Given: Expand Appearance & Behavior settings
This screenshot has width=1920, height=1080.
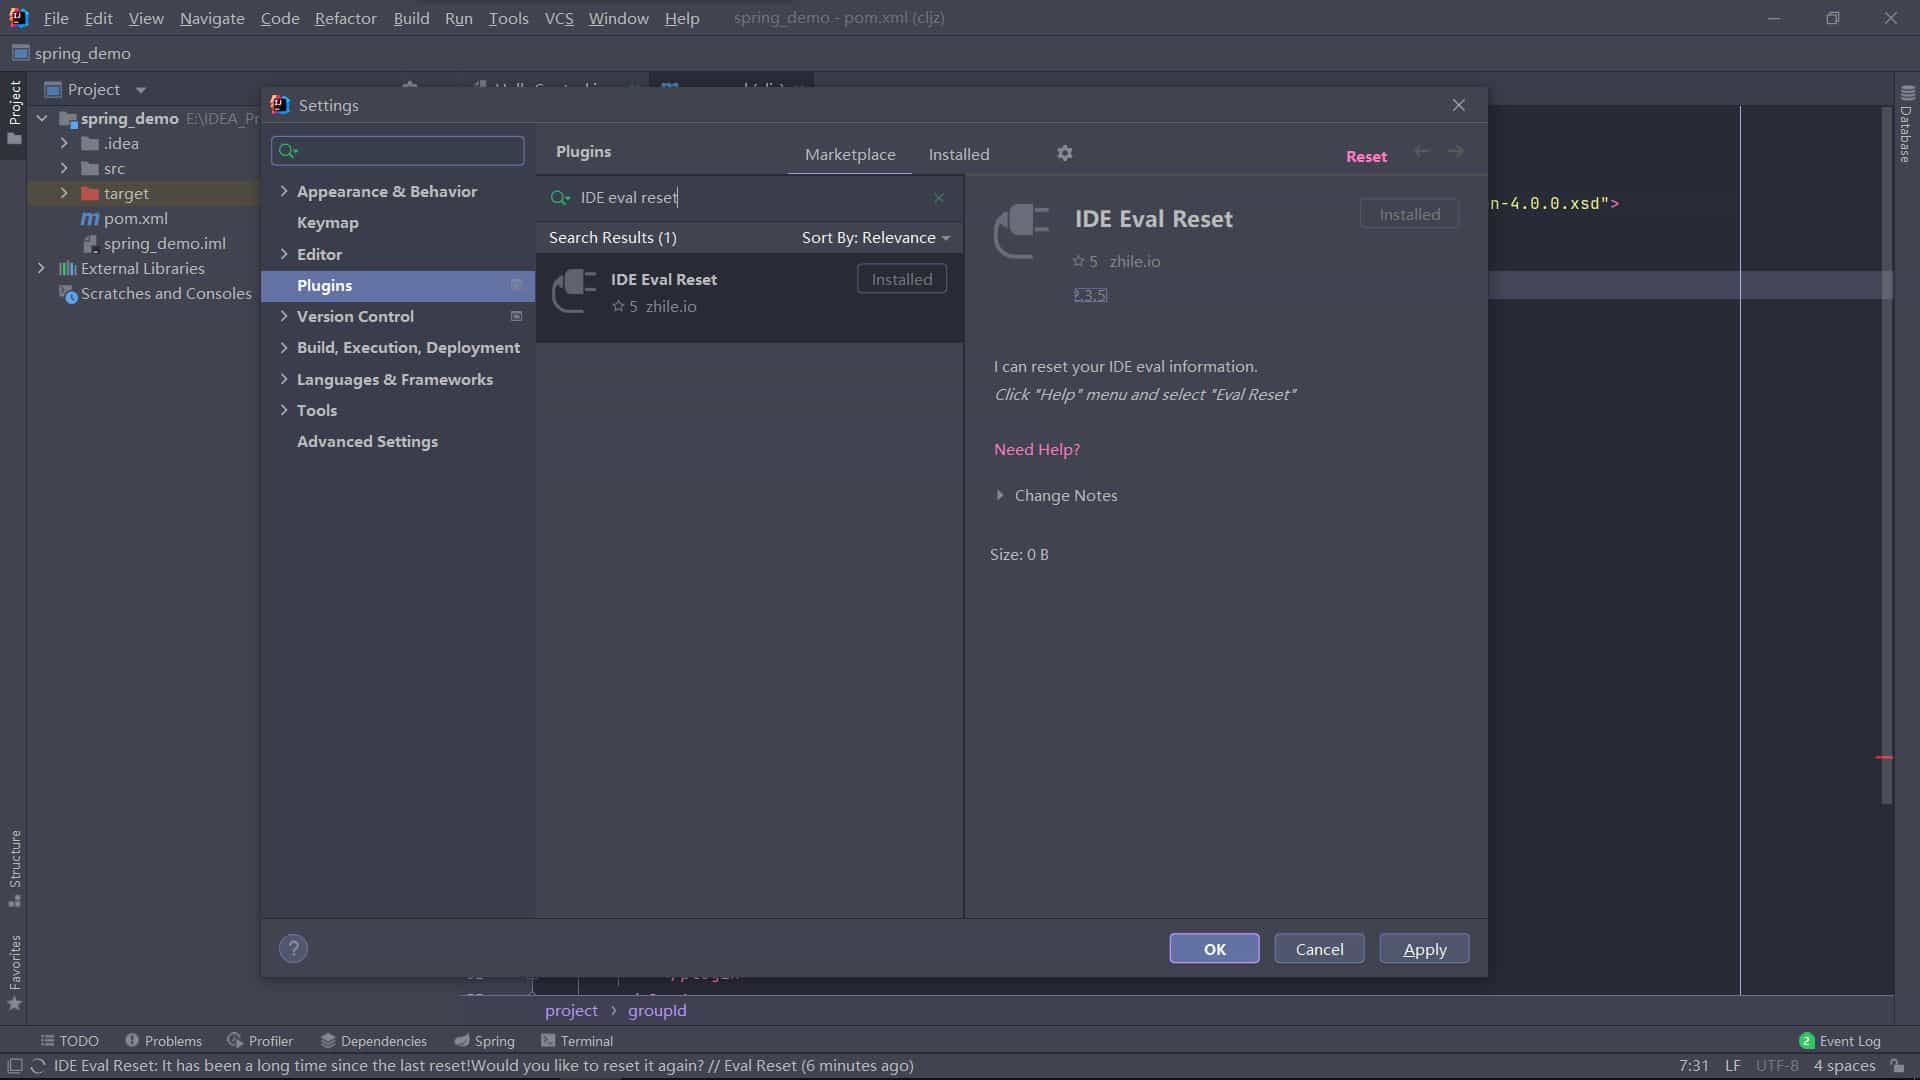Looking at the screenshot, I should tap(284, 191).
